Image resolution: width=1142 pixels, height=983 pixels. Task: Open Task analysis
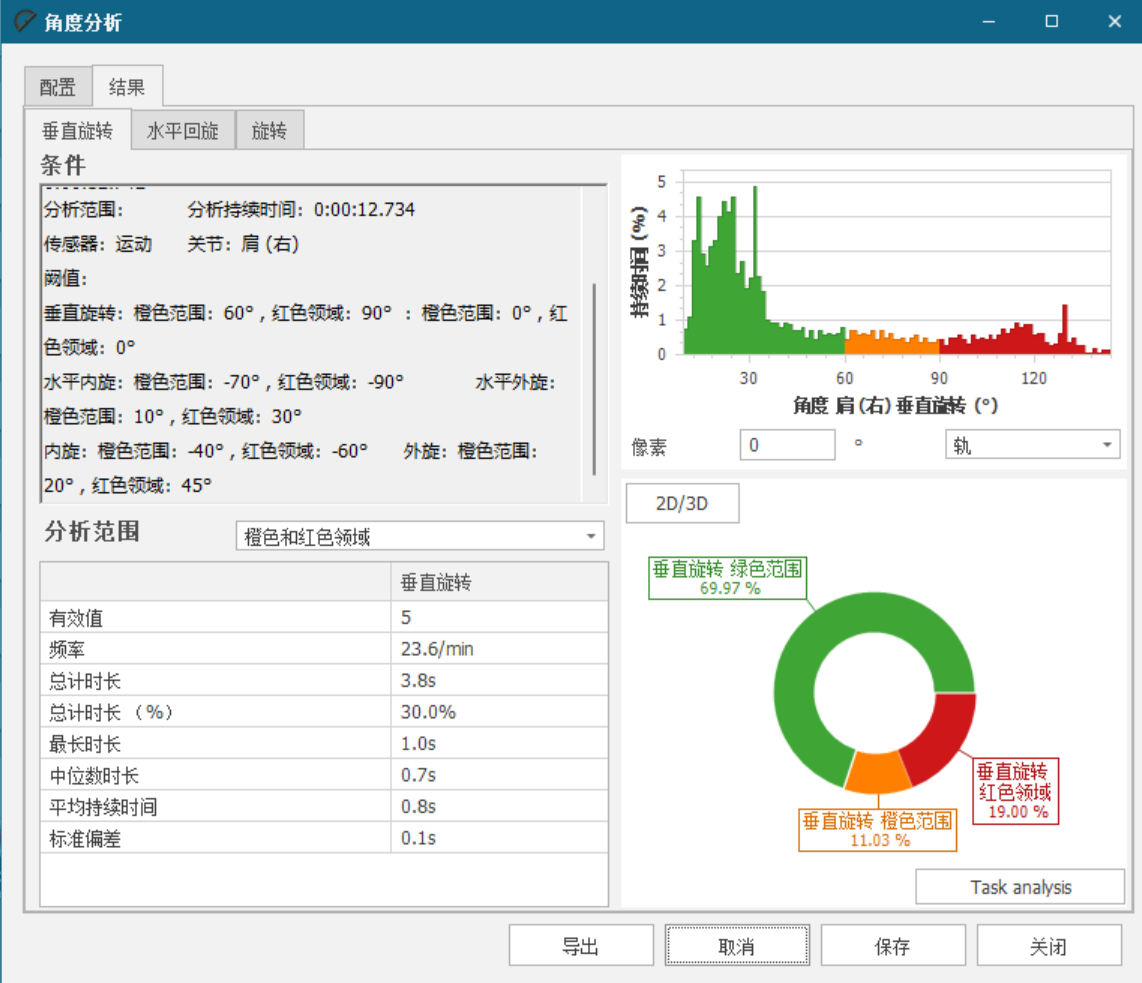pyautogui.click(x=1020, y=887)
